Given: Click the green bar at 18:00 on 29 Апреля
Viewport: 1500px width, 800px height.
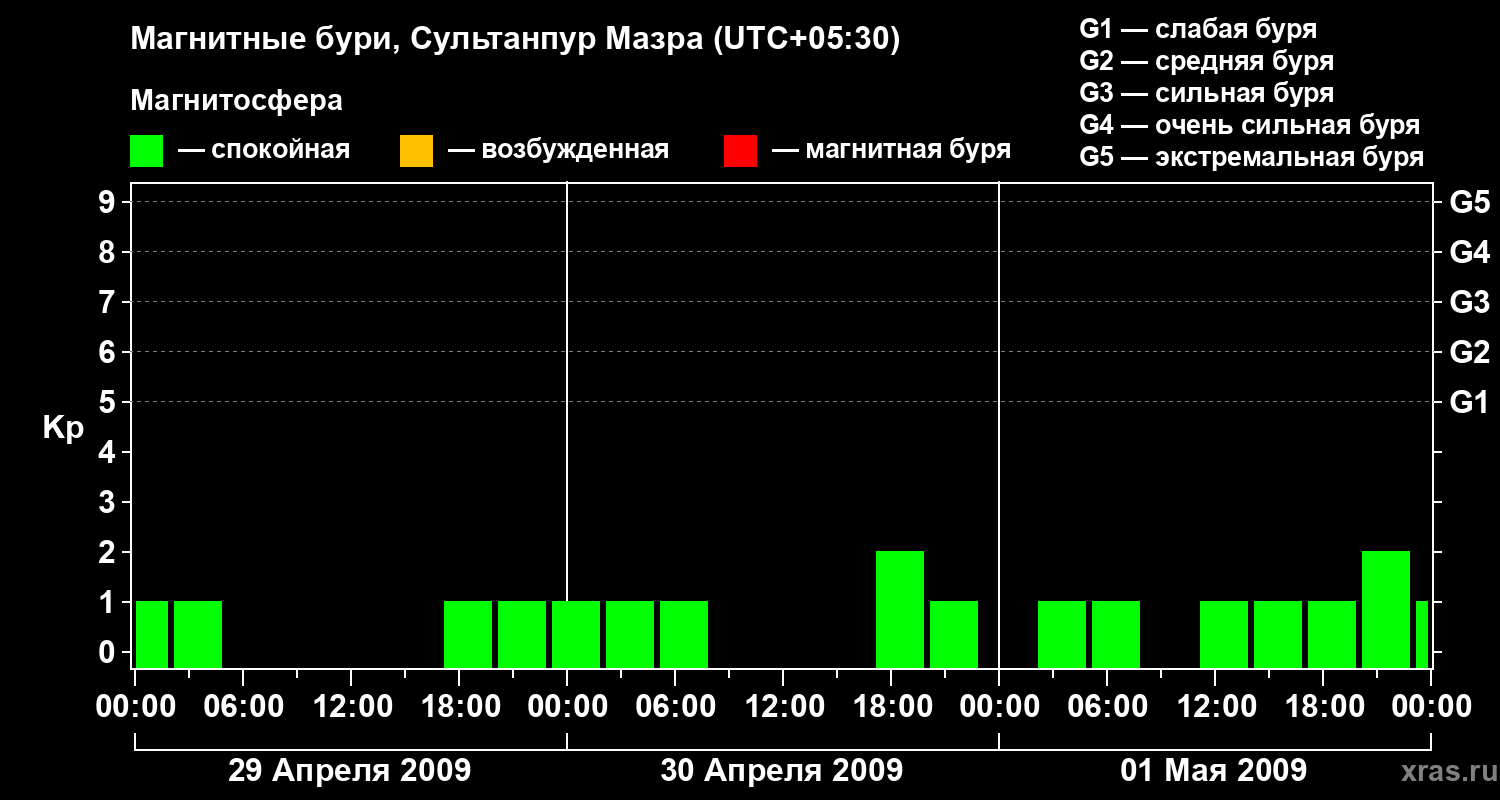Looking at the screenshot, I should tap(468, 634).
